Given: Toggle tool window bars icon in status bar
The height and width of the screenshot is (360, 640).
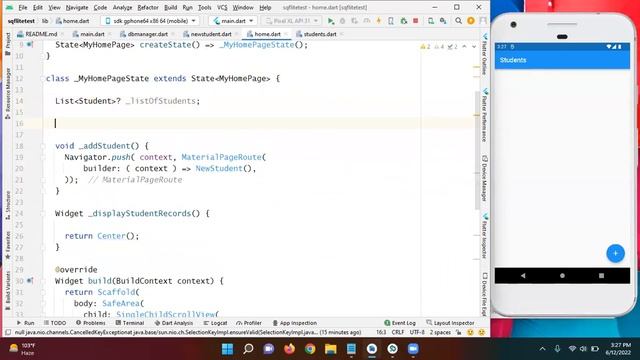Looking at the screenshot, I should [x=8, y=332].
